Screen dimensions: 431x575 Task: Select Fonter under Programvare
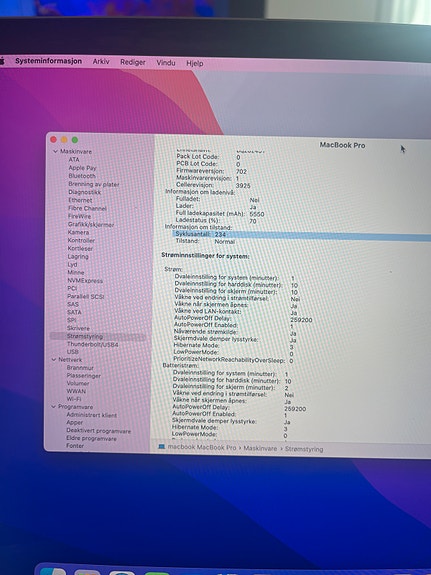click(75, 446)
